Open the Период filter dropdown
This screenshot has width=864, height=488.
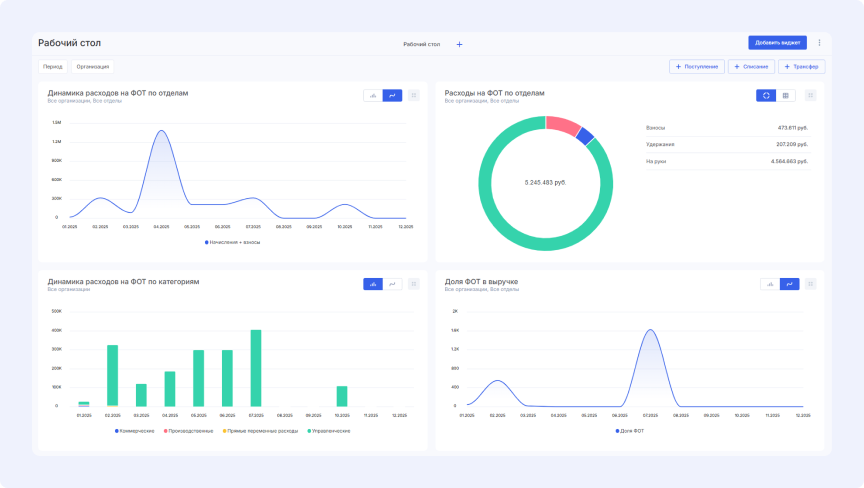[x=52, y=67]
